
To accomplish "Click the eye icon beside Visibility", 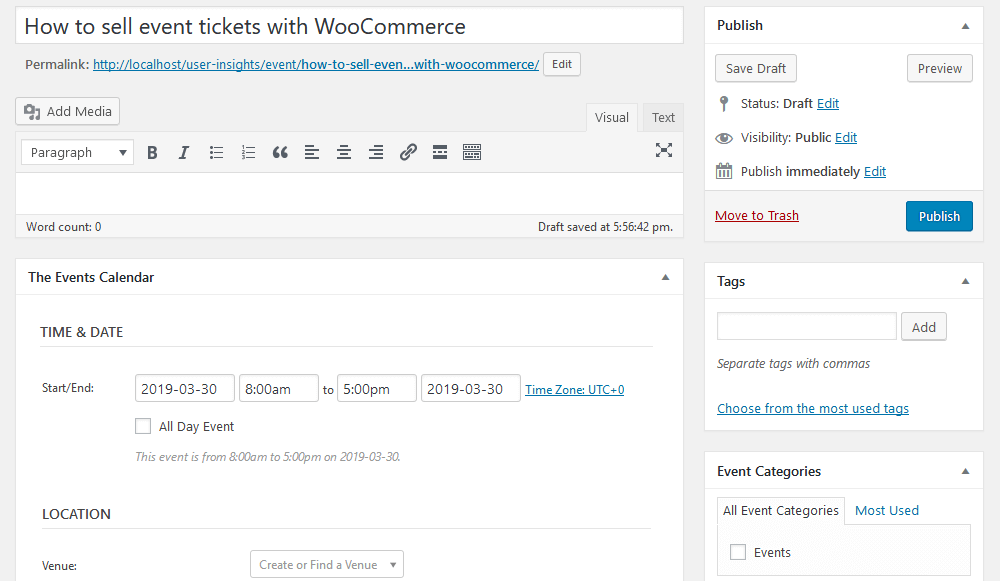I will point(724,138).
